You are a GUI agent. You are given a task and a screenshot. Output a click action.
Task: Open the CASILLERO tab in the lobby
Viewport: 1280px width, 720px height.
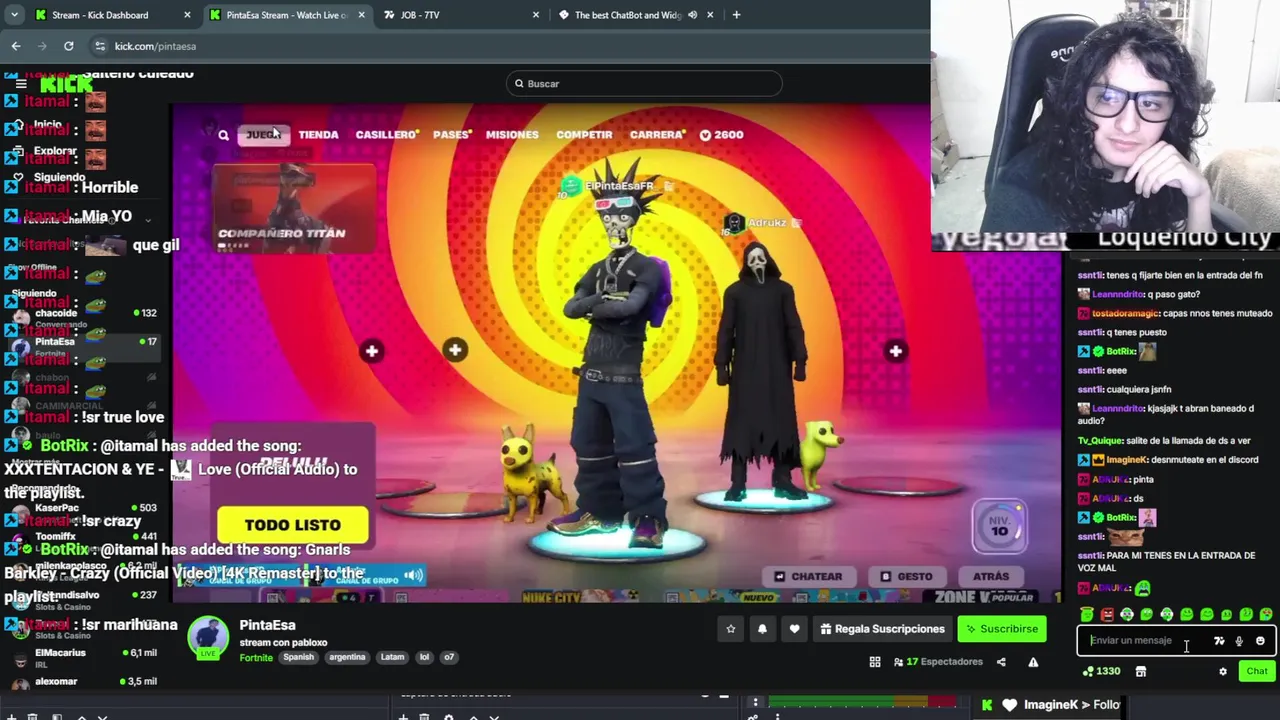[x=386, y=135]
